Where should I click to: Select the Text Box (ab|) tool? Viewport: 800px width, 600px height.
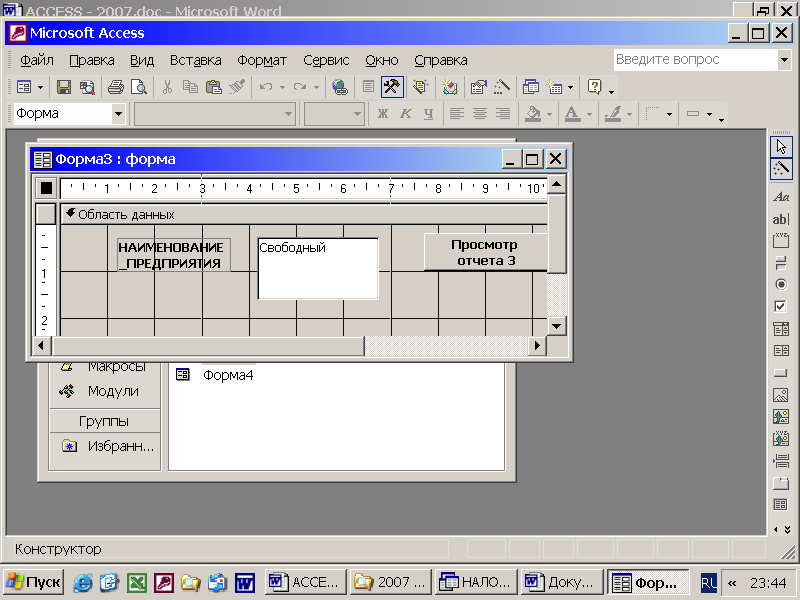coord(781,219)
